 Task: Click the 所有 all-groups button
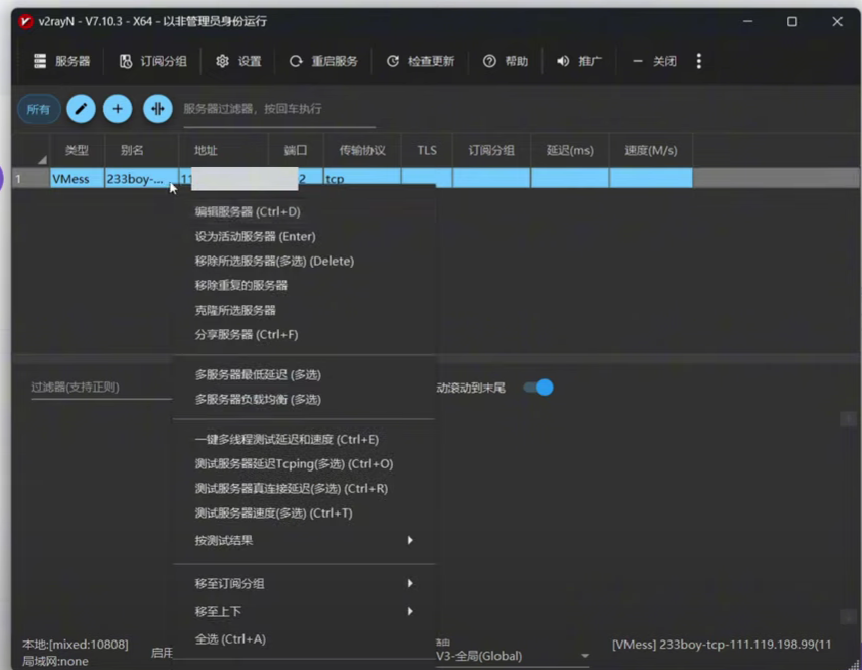point(38,109)
